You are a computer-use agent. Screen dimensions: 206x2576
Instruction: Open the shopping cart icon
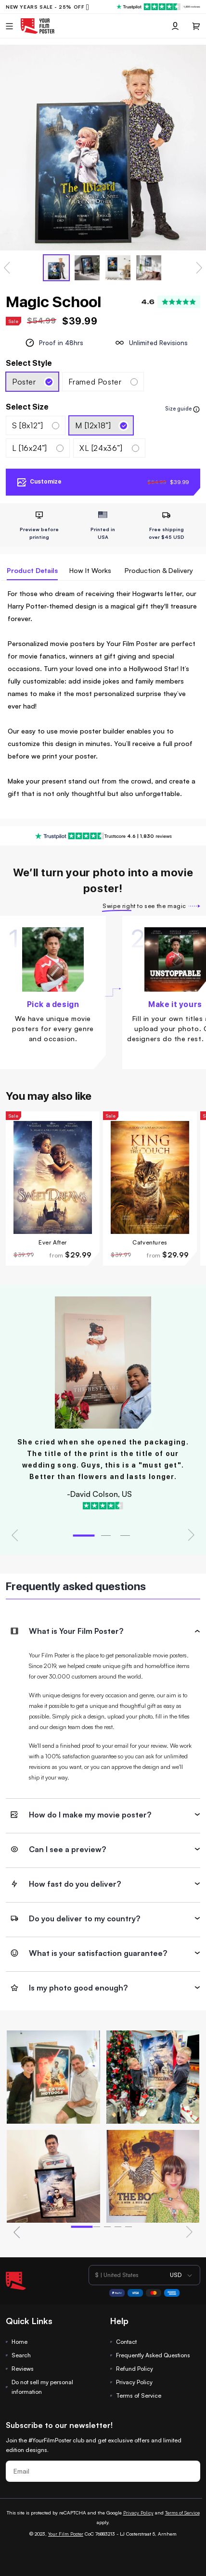coord(196,26)
